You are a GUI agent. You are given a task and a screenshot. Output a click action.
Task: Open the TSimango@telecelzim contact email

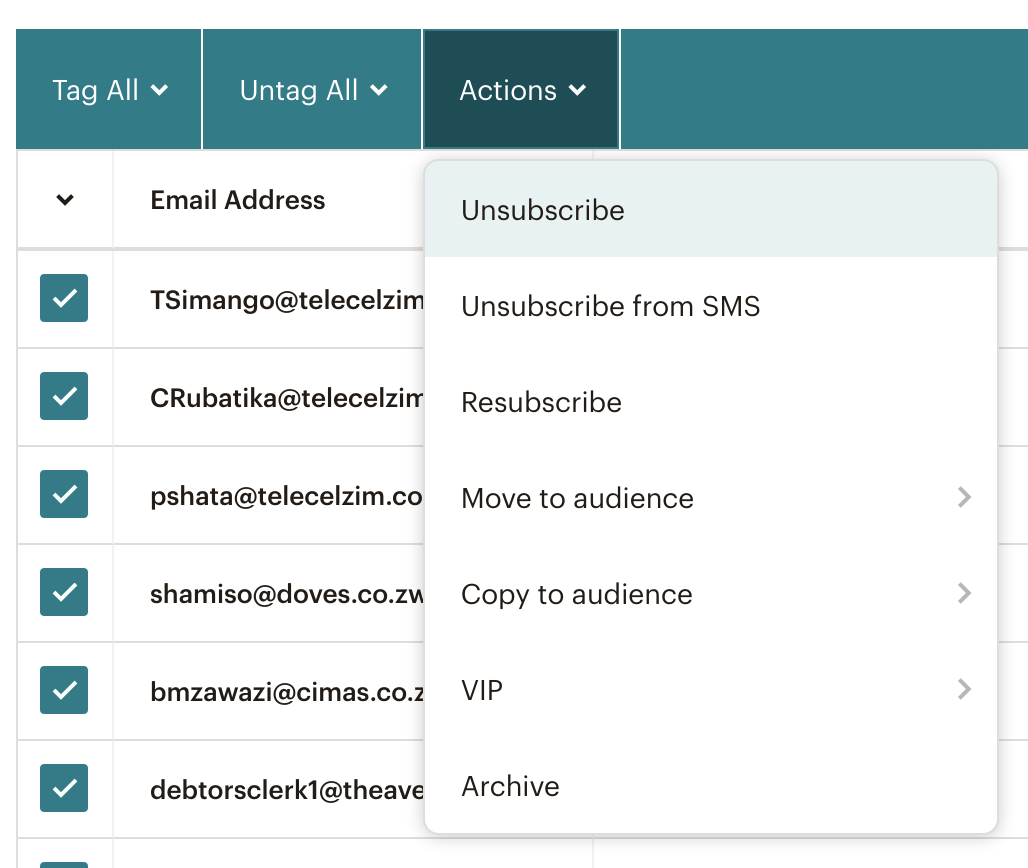[286, 300]
